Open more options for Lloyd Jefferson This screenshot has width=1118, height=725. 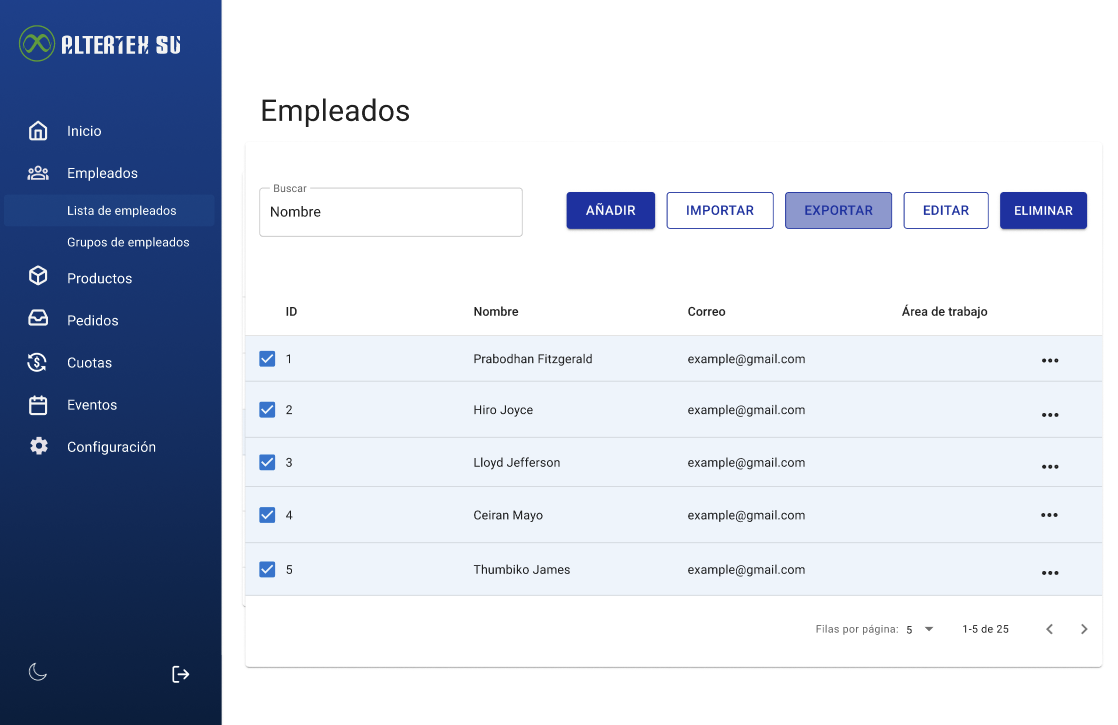1050,467
